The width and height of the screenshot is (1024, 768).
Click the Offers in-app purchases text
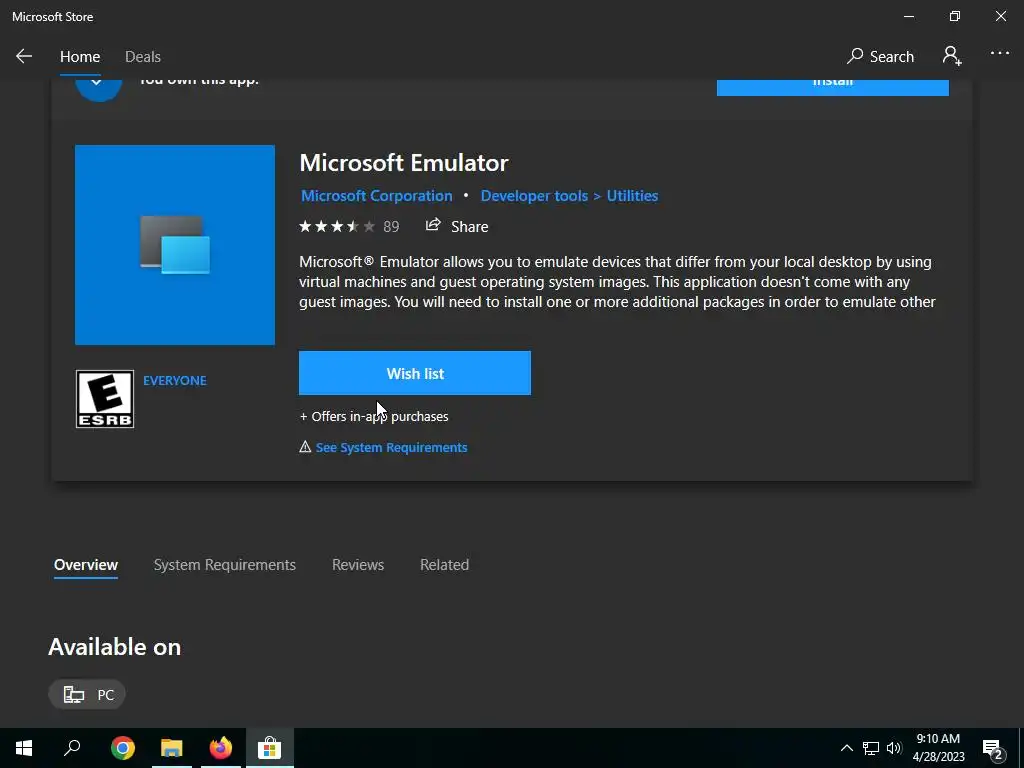point(374,416)
